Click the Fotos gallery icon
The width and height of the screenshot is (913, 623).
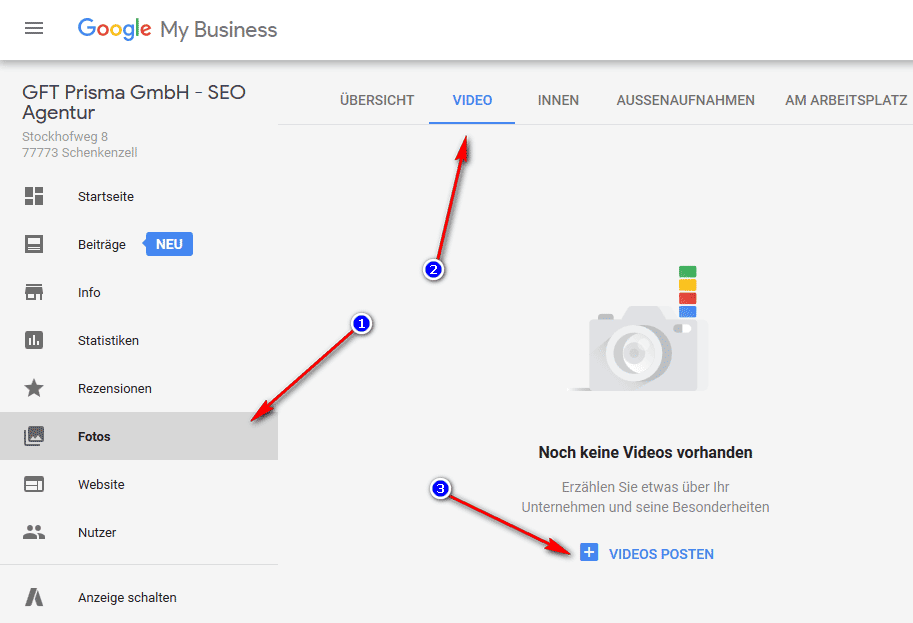pyautogui.click(x=34, y=436)
